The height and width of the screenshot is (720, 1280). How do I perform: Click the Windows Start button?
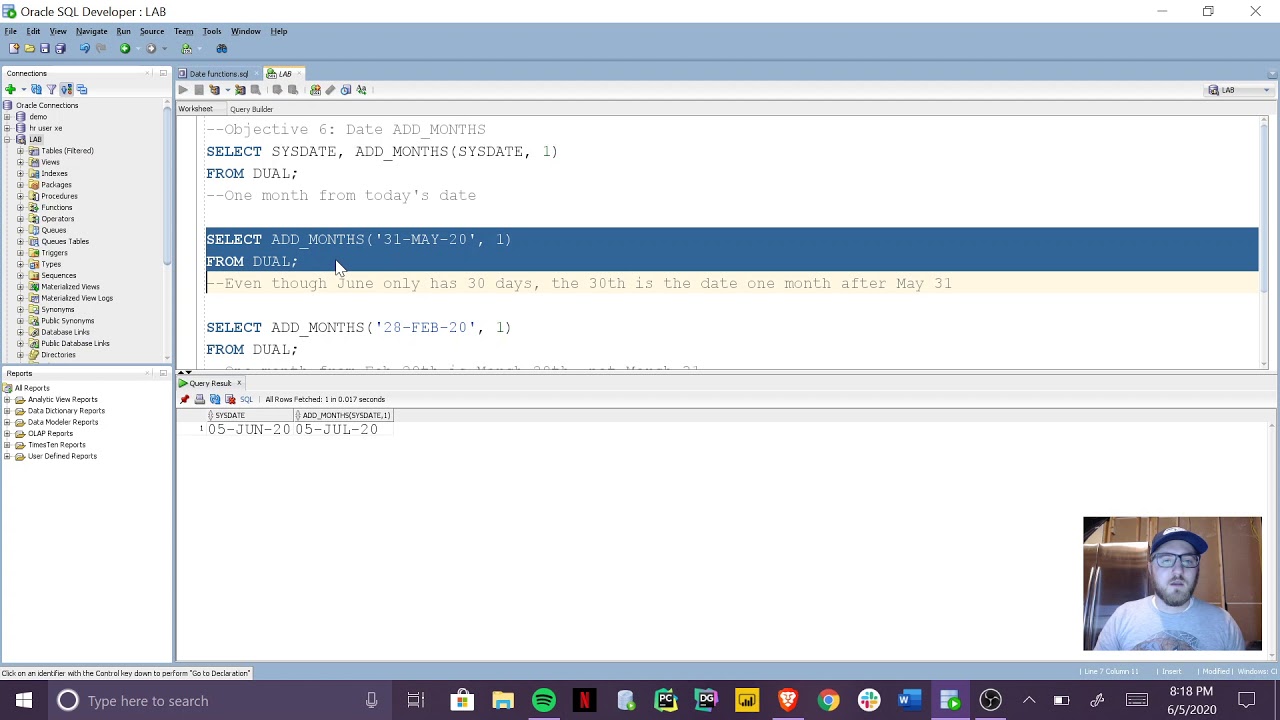(x=23, y=701)
